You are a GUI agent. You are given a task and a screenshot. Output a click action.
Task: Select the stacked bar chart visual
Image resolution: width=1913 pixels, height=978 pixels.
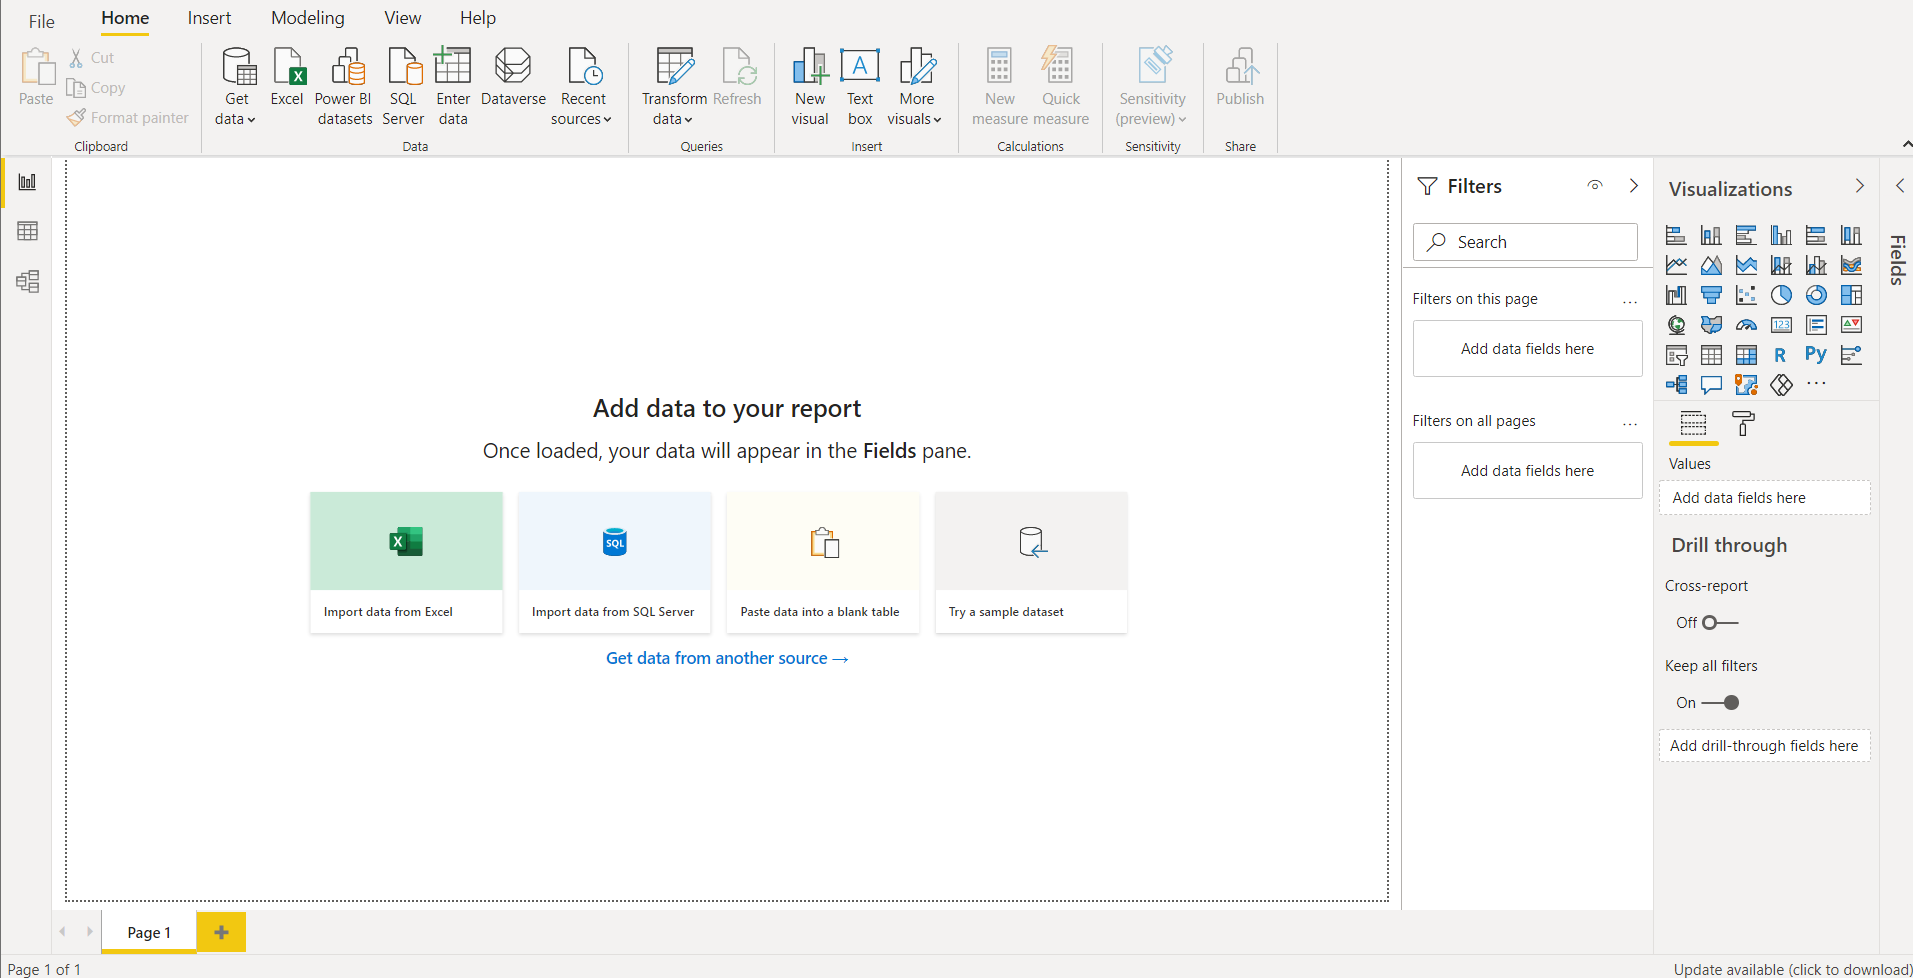tap(1676, 236)
